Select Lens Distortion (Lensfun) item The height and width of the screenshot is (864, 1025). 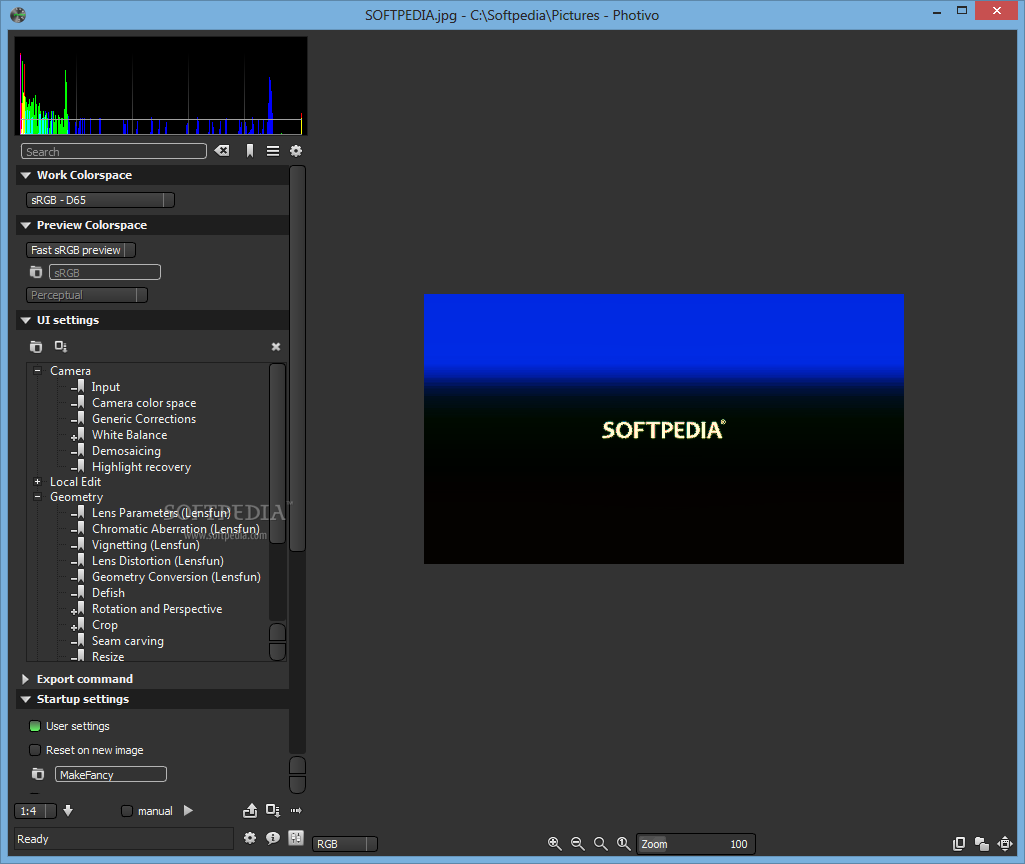[158, 561]
